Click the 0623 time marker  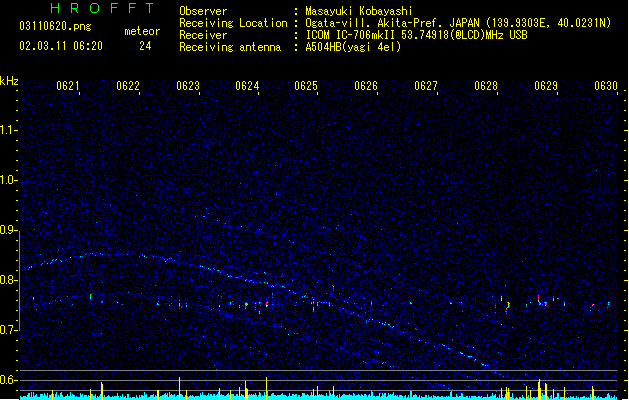(x=188, y=86)
